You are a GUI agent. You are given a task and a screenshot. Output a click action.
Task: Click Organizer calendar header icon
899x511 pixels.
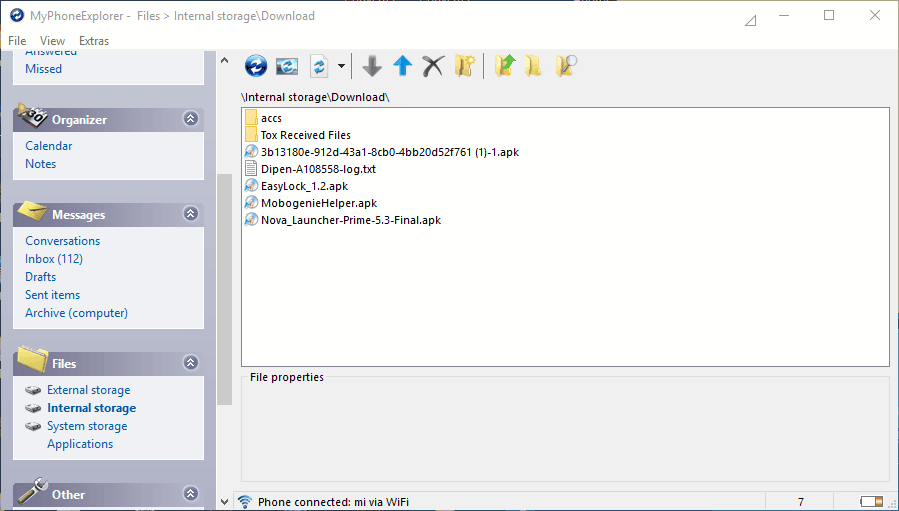[x=32, y=115]
